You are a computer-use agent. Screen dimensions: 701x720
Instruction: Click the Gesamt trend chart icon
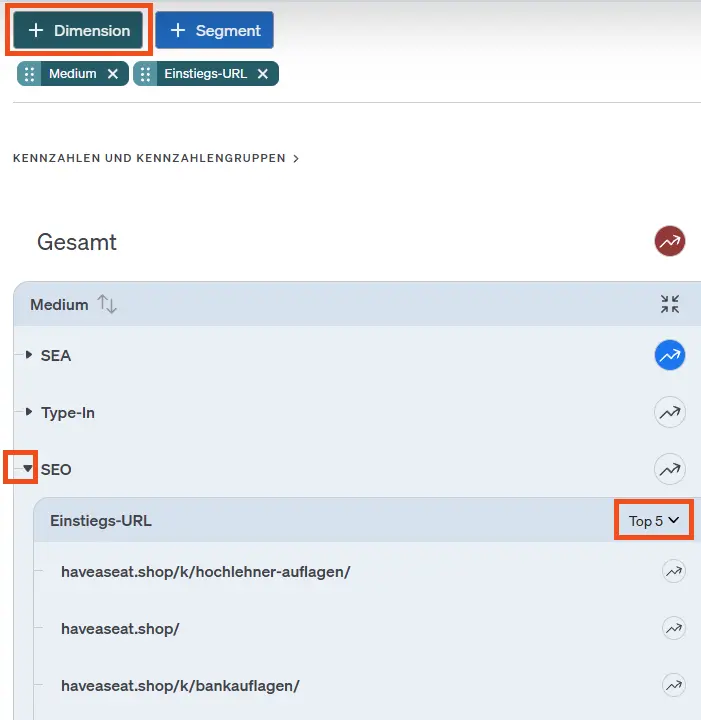(x=669, y=241)
